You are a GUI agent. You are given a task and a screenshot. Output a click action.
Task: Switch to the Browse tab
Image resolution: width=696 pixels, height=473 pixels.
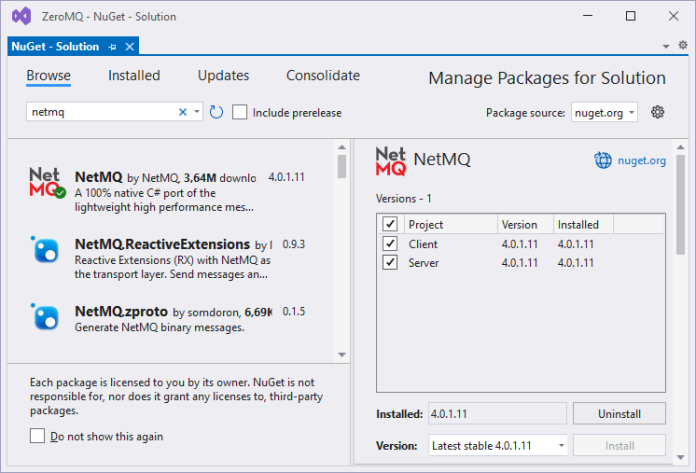(48, 75)
